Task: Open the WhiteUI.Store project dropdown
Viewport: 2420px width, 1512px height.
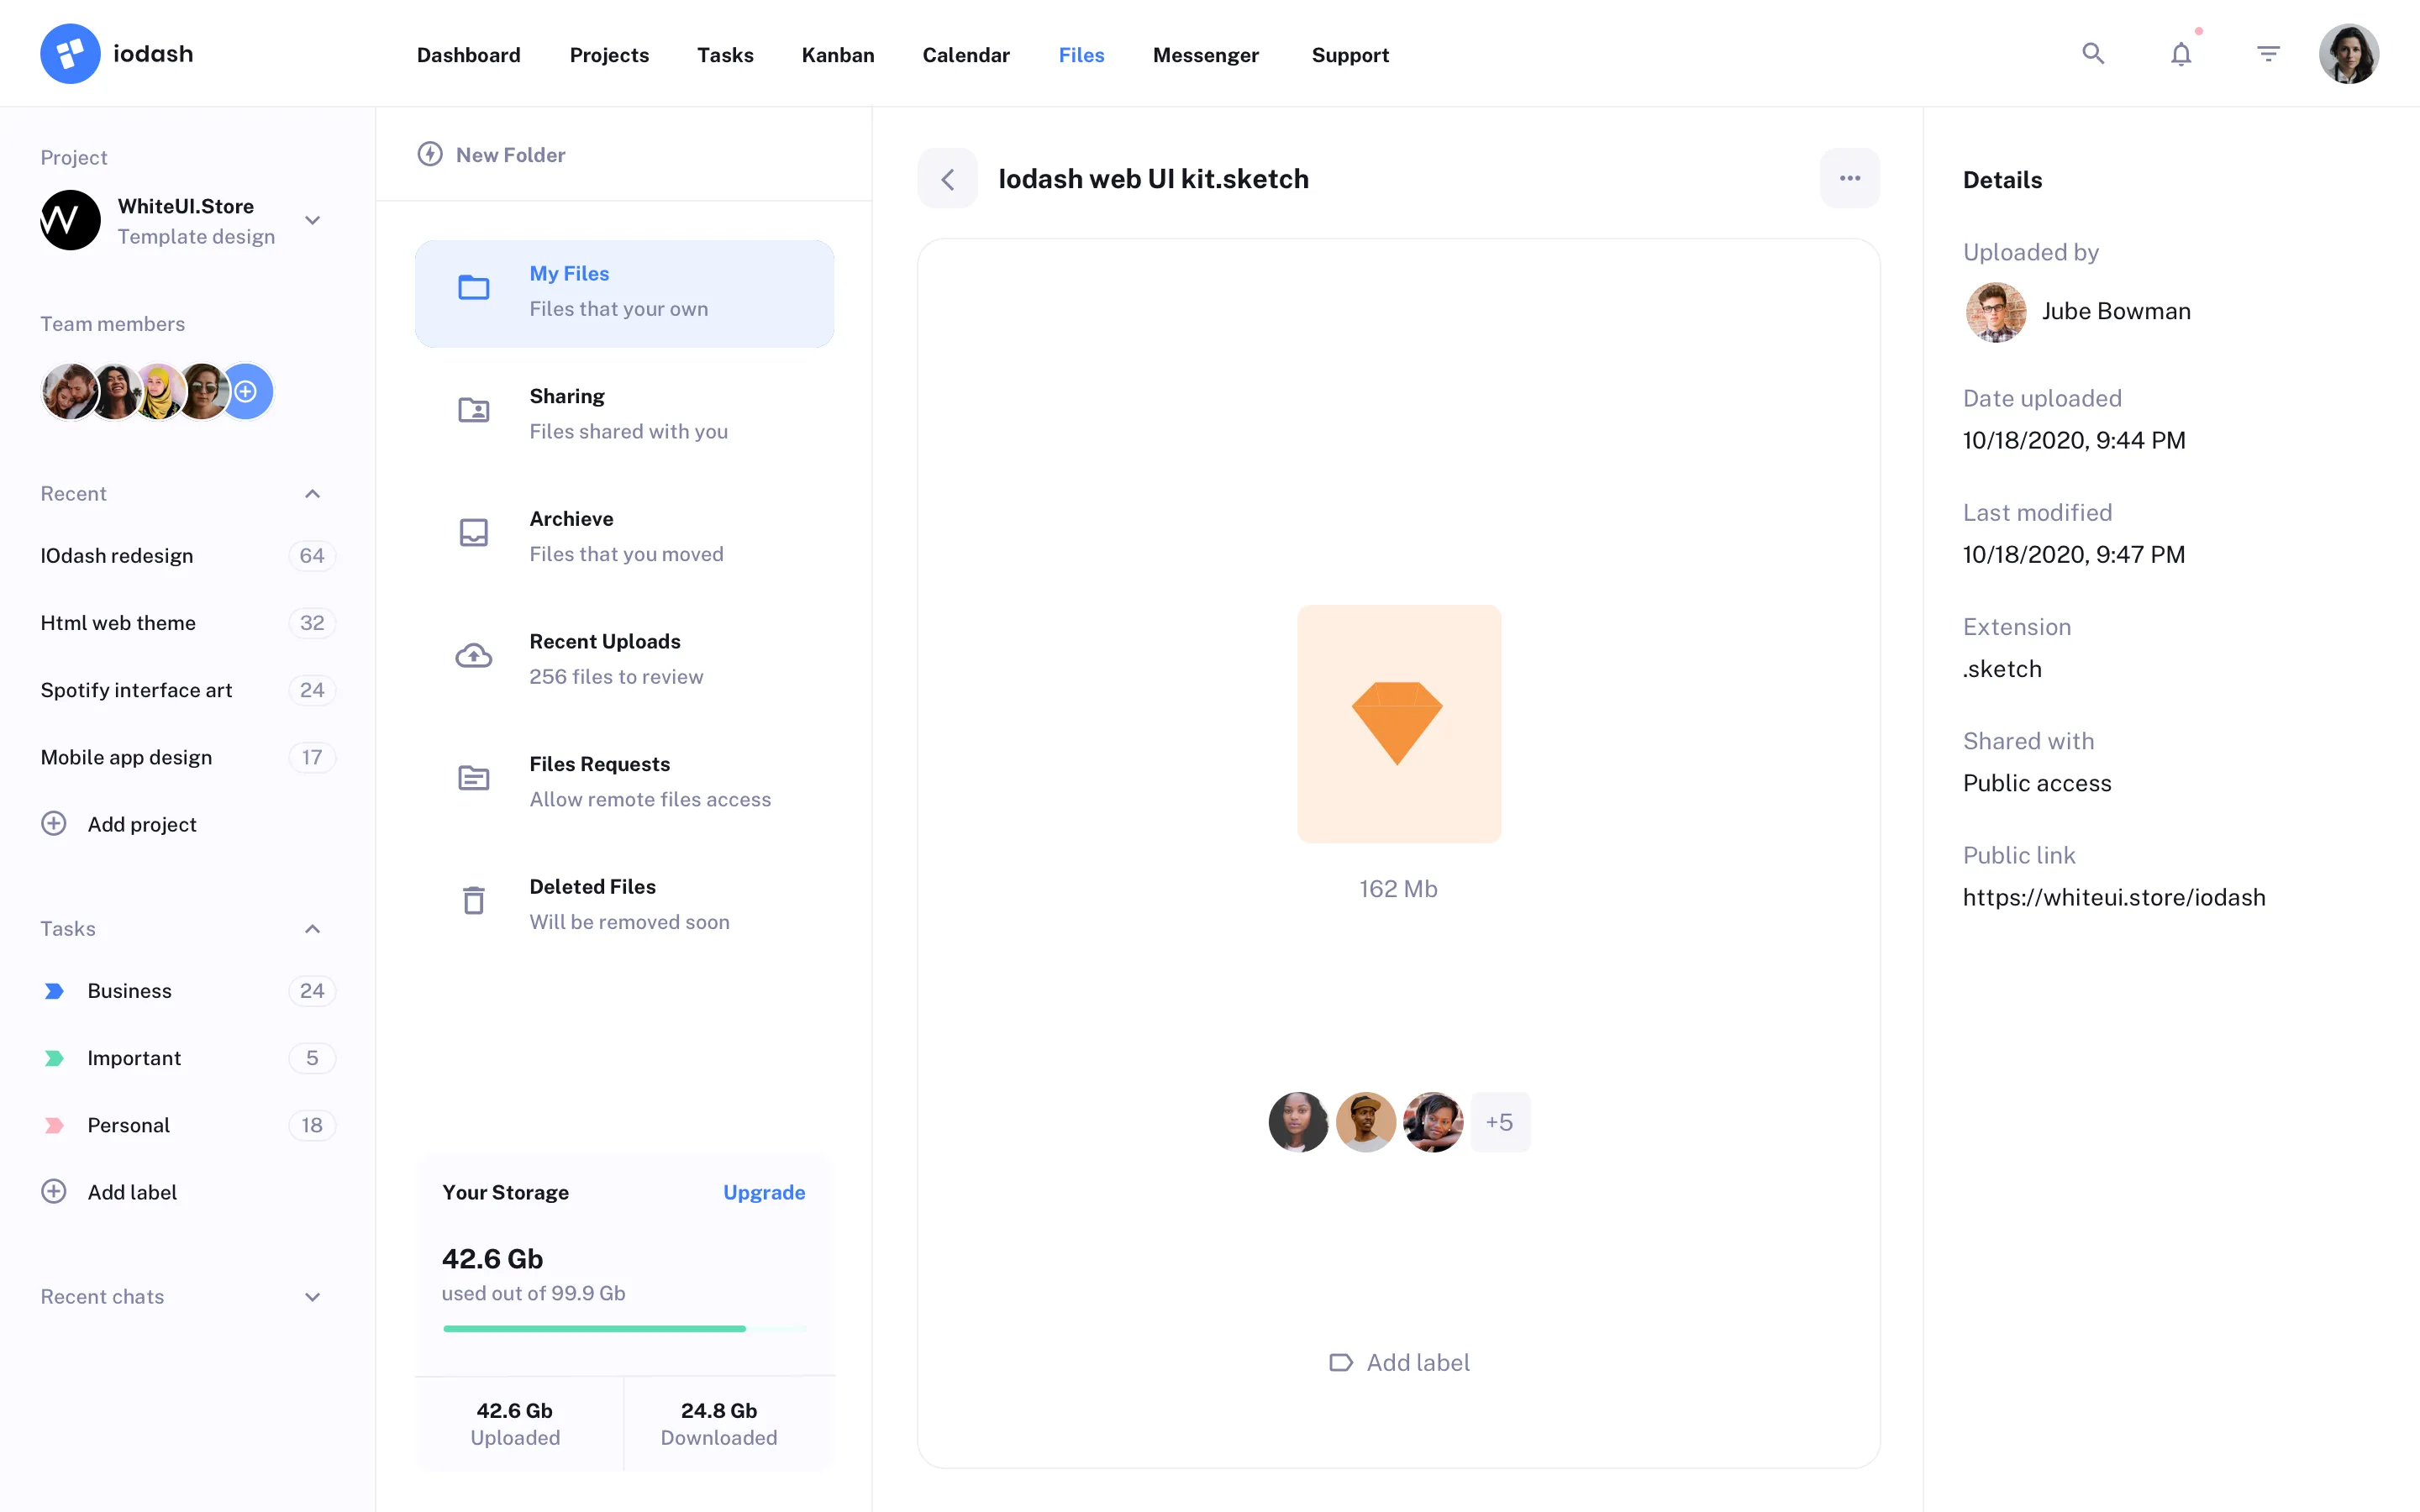Action: (312, 220)
